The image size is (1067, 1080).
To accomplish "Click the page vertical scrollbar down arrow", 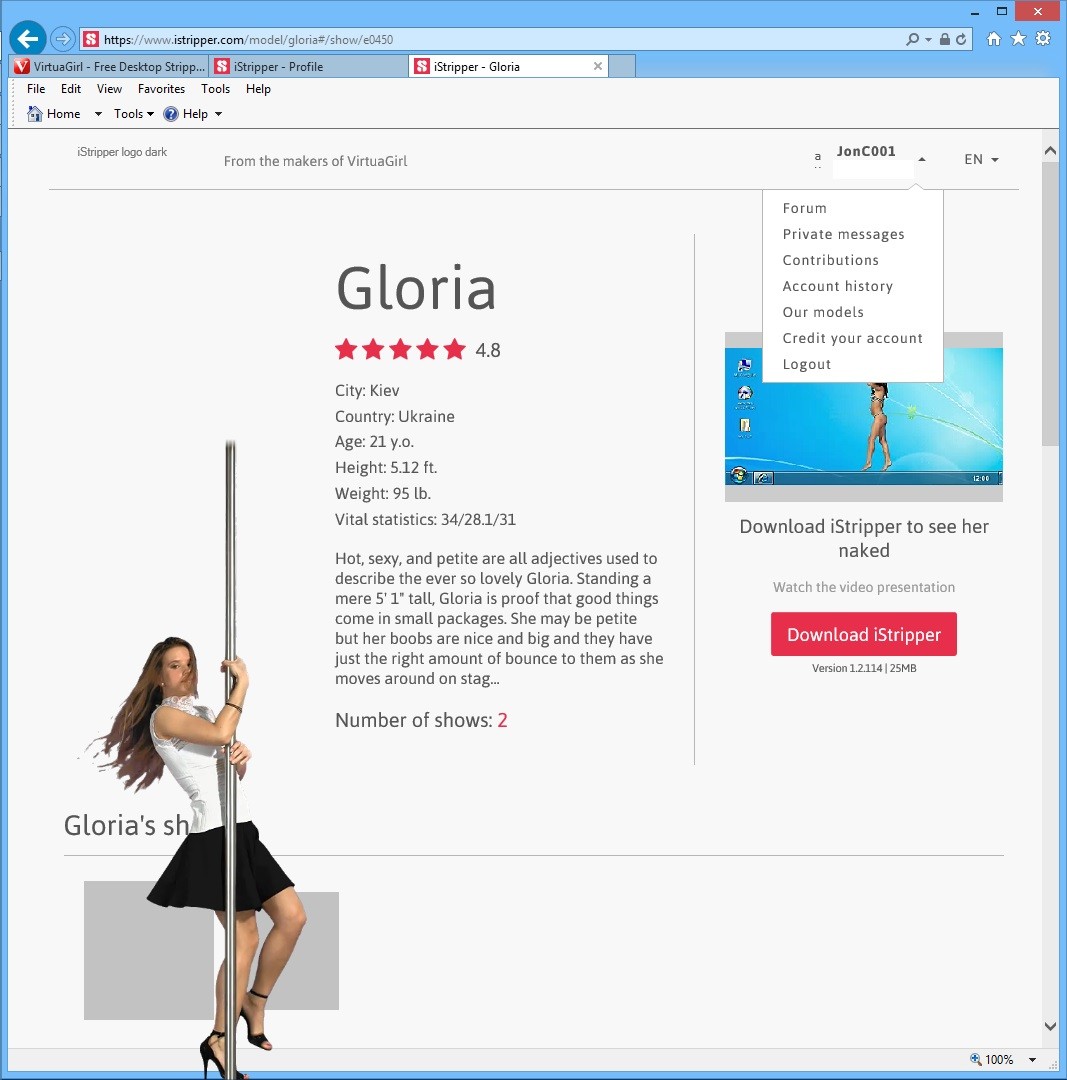I will pyautogui.click(x=1050, y=1026).
